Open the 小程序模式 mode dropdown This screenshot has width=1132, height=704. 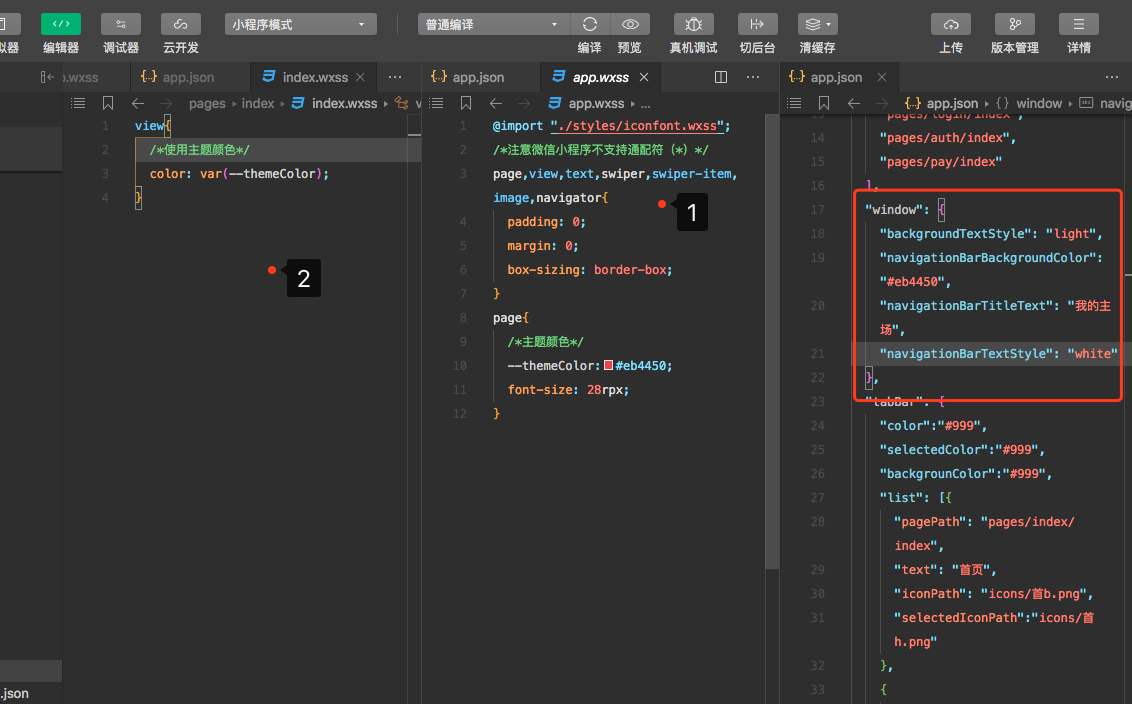click(300, 24)
